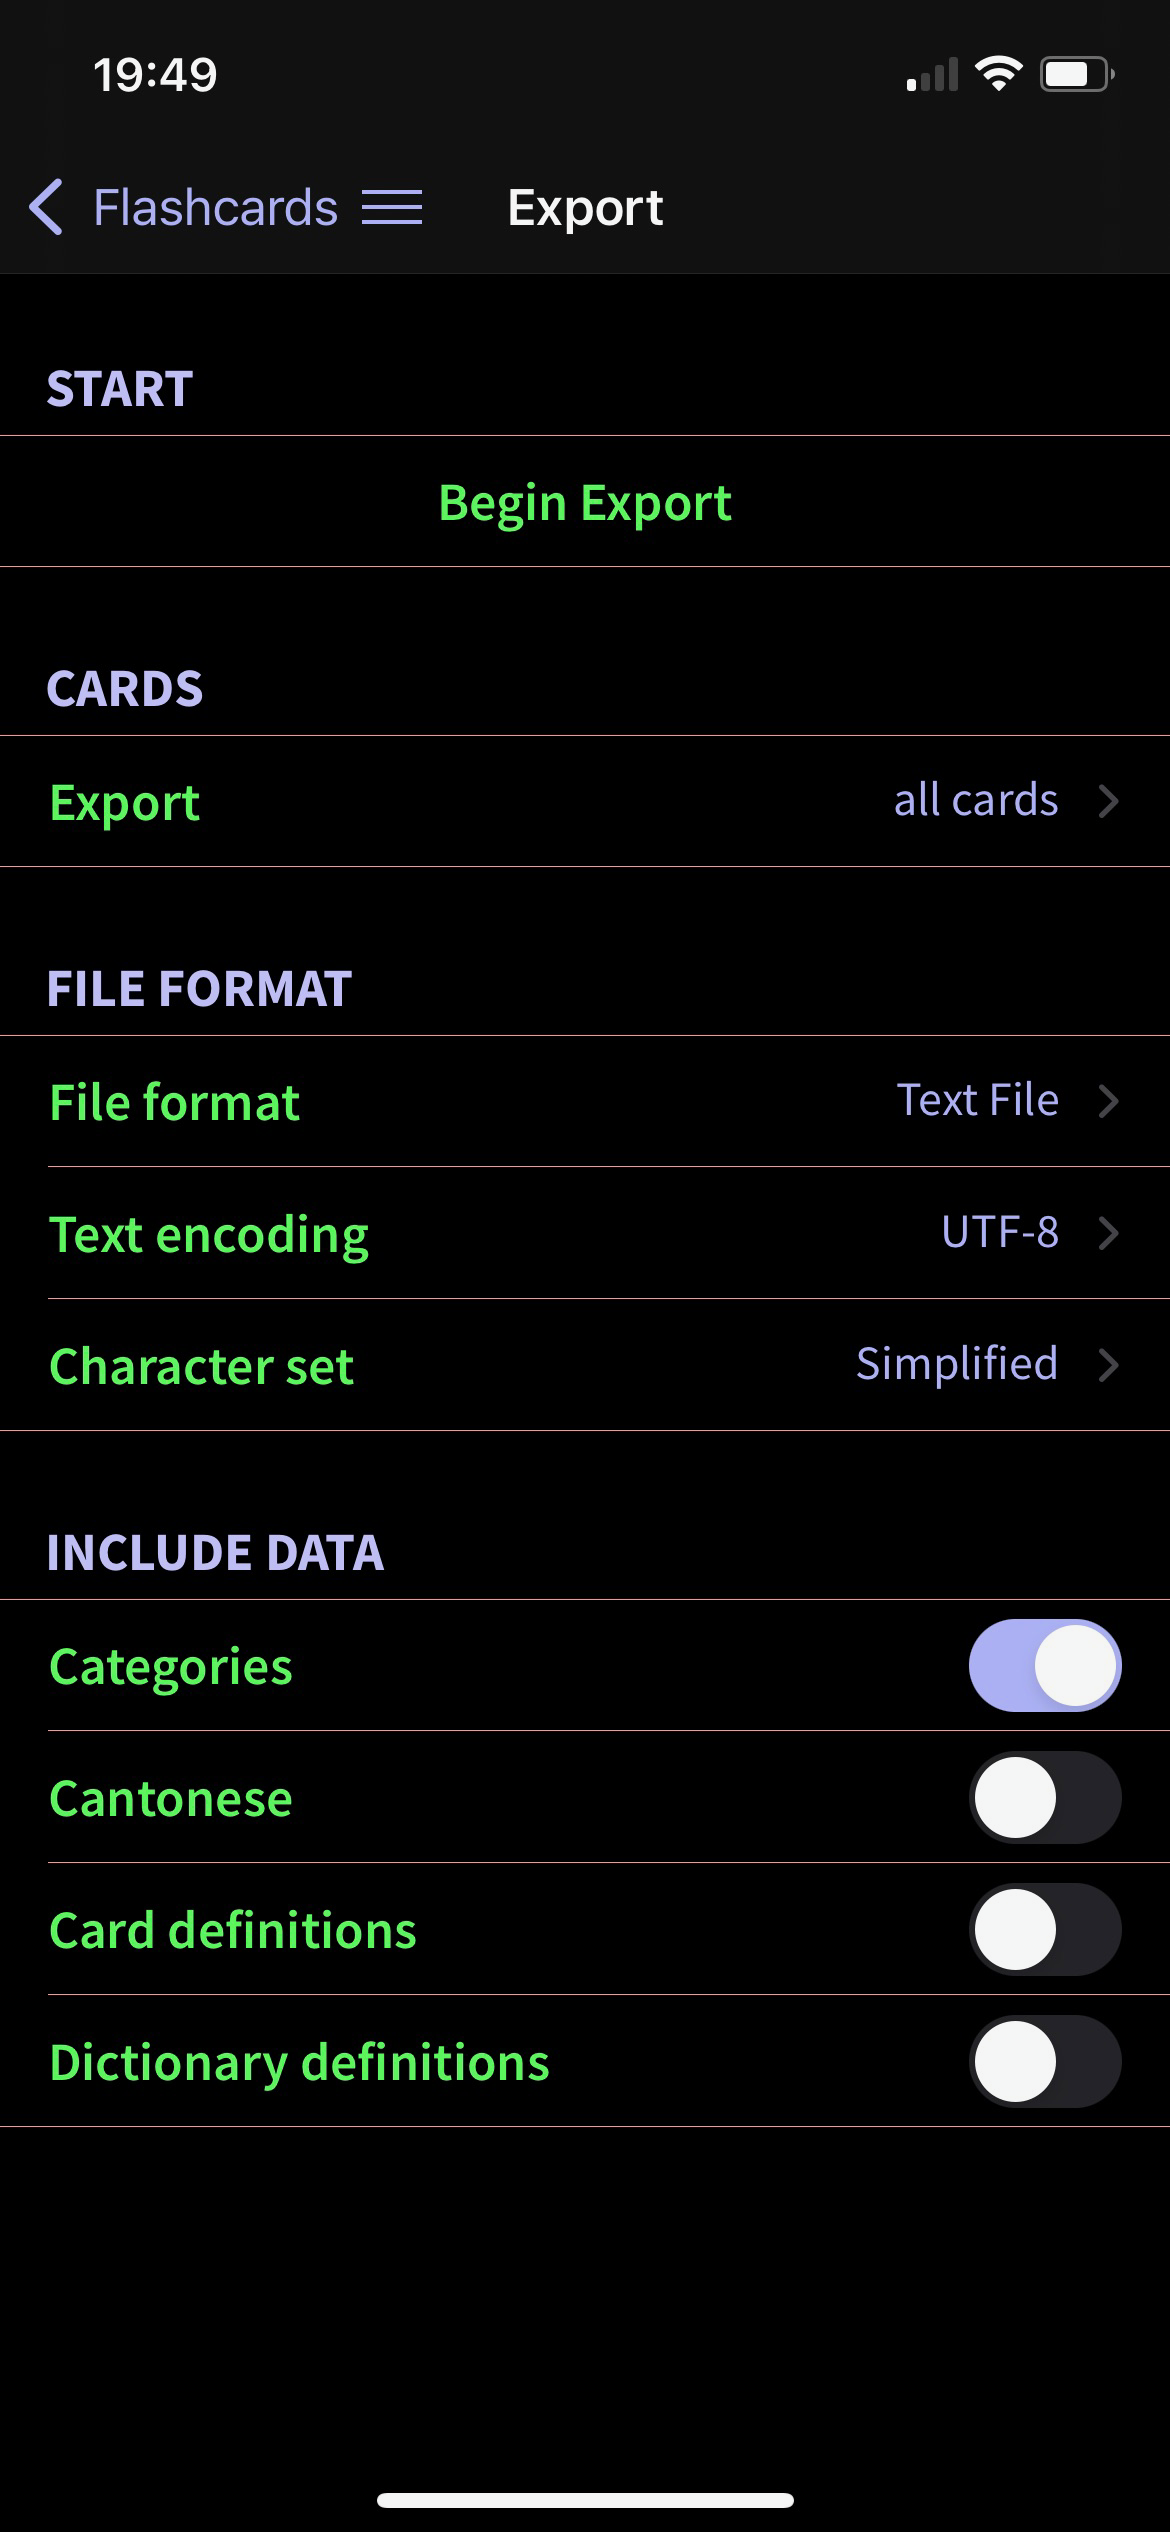Screen dimensions: 1170x2532
Task: Open the File format Text File selector
Action: click(585, 1101)
